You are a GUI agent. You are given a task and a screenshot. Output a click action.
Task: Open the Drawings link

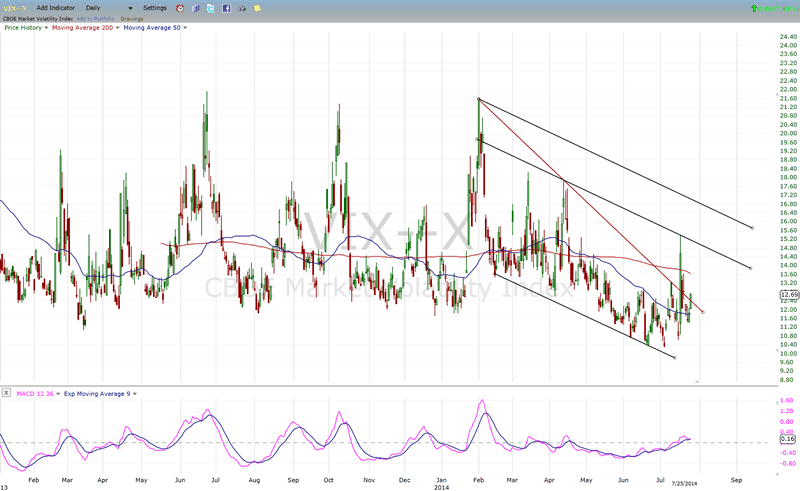click(x=132, y=18)
